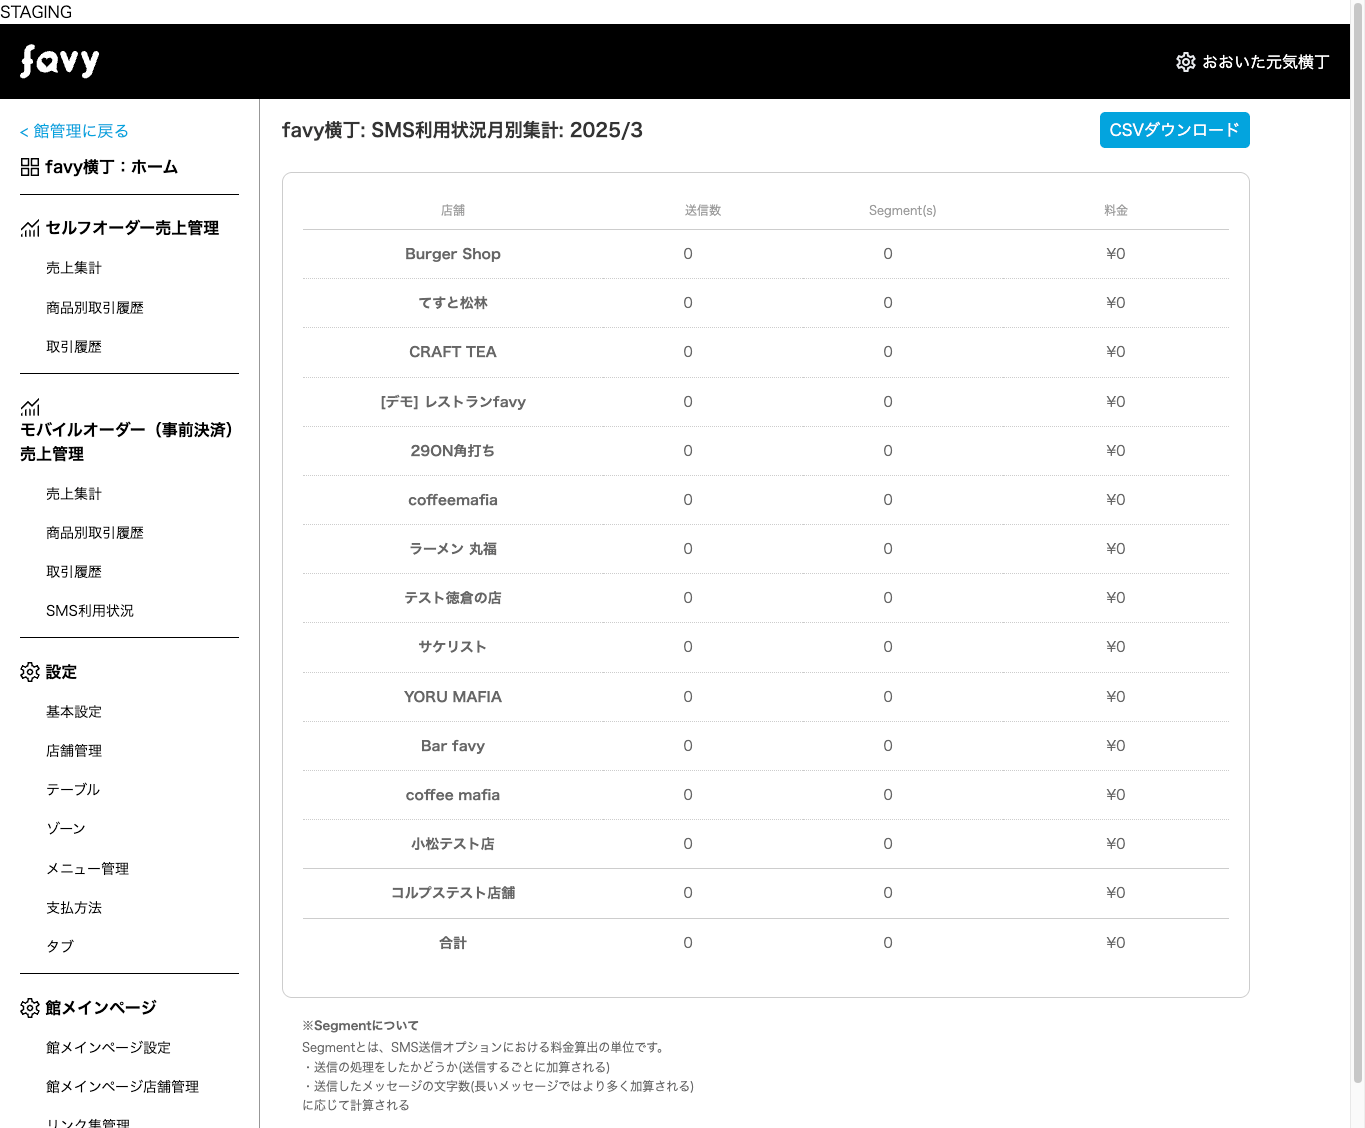The width and height of the screenshot is (1365, 1128).
Task: Select the てすと松林 store name
Action: point(453,303)
